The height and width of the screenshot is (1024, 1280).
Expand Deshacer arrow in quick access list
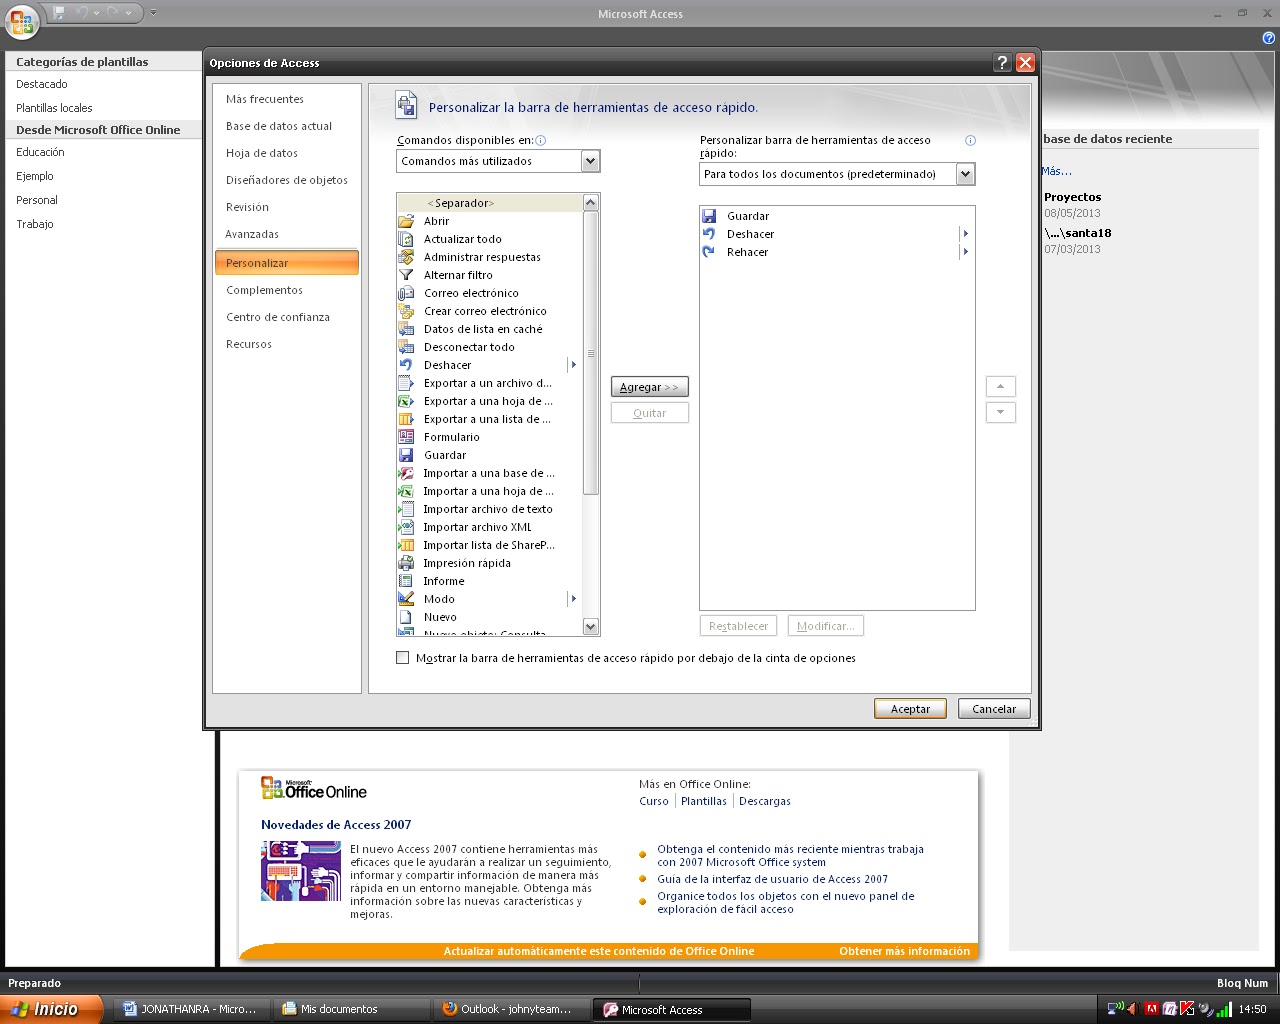click(x=965, y=234)
